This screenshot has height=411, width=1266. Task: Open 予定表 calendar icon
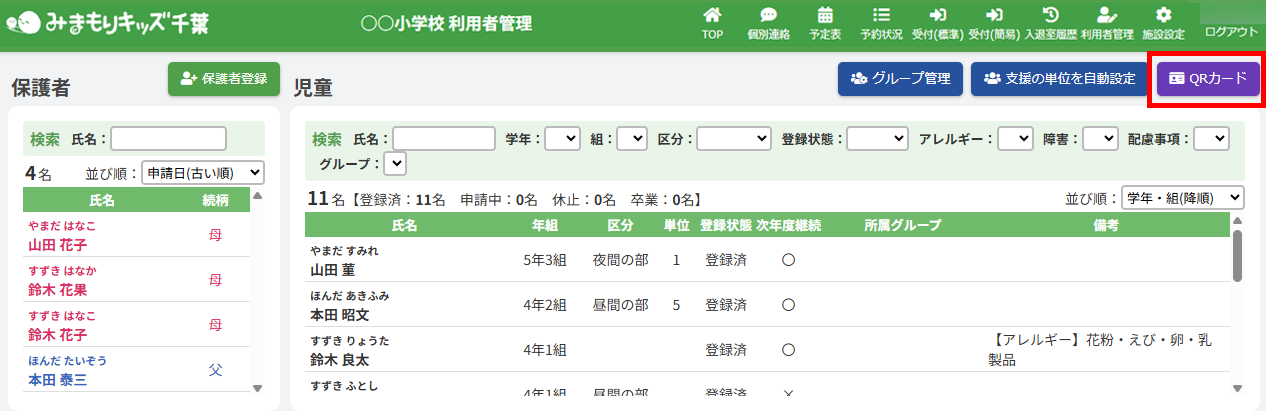(825, 16)
